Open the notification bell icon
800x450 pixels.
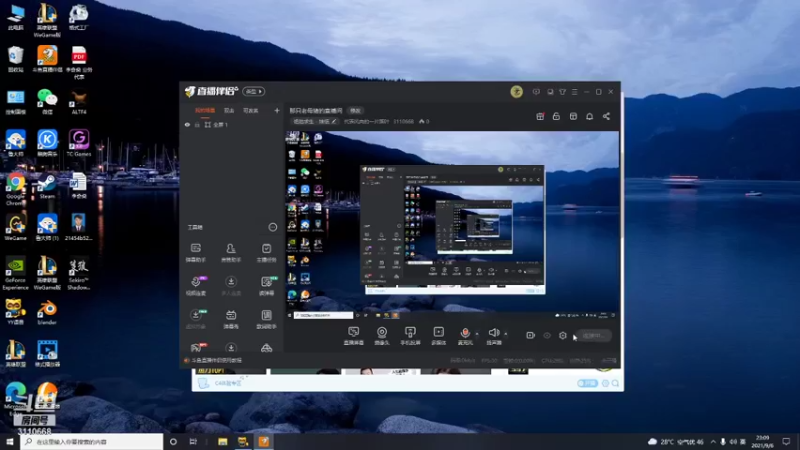point(589,116)
